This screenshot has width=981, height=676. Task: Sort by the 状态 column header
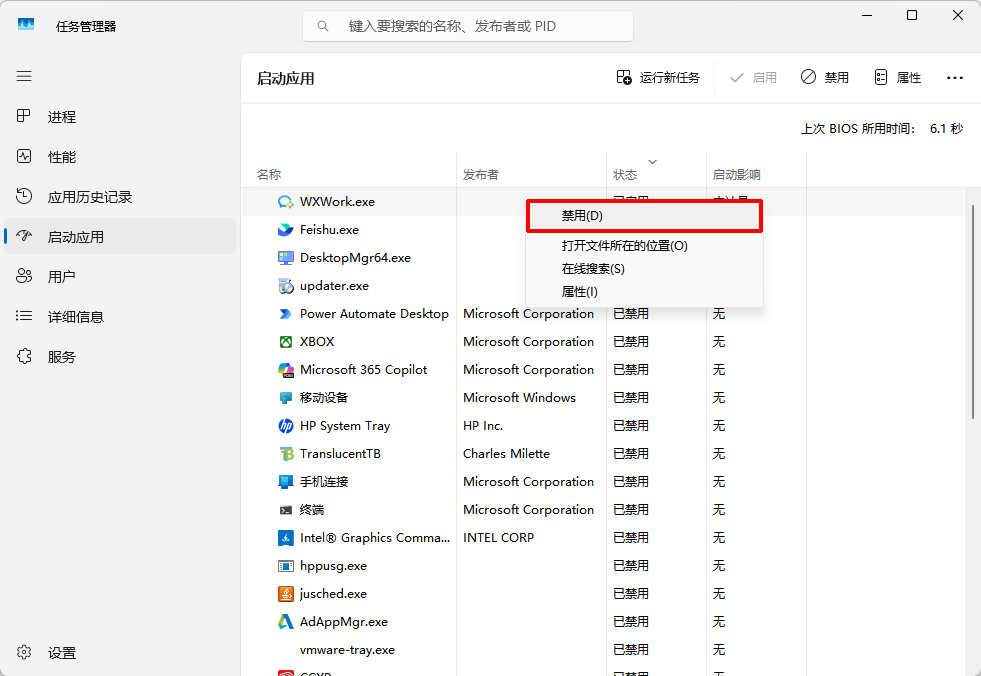pyautogui.click(x=657, y=170)
